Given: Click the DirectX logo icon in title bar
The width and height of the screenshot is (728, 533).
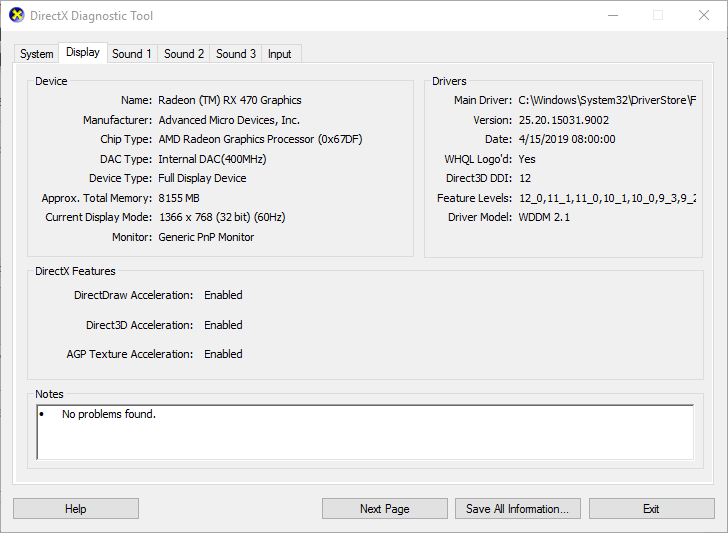Looking at the screenshot, I should coord(17,15).
